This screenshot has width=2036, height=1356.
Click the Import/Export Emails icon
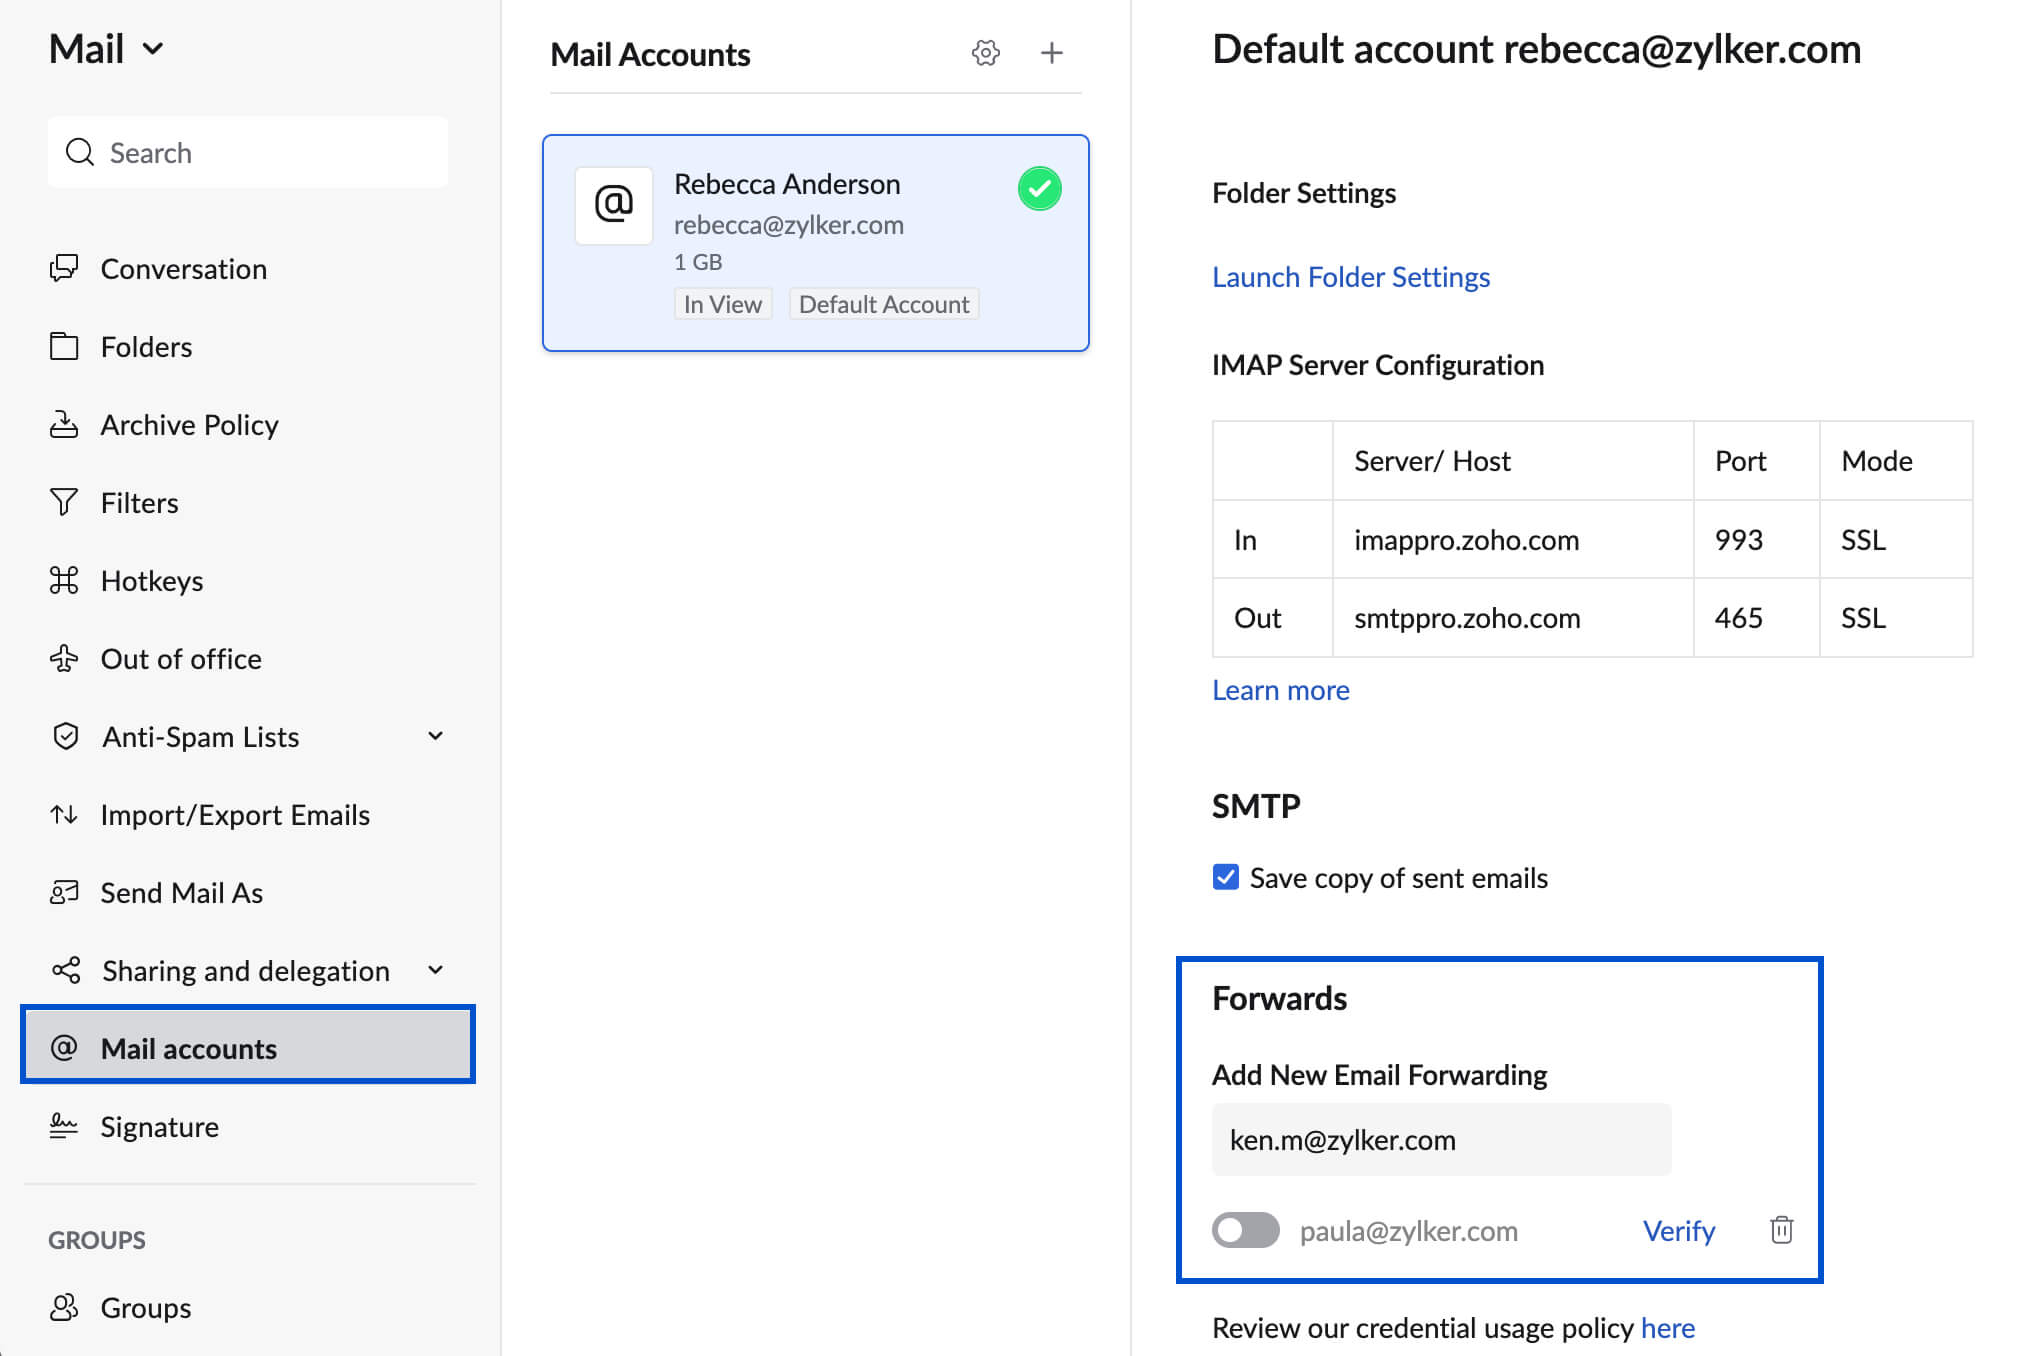pyautogui.click(x=64, y=814)
